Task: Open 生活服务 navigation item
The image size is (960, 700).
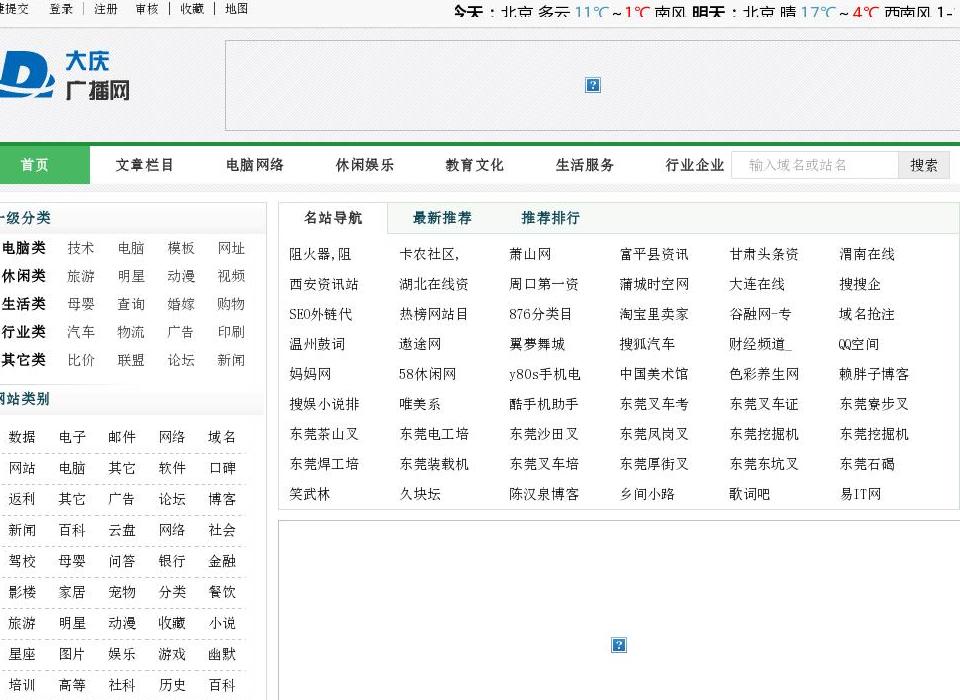Action: point(585,165)
